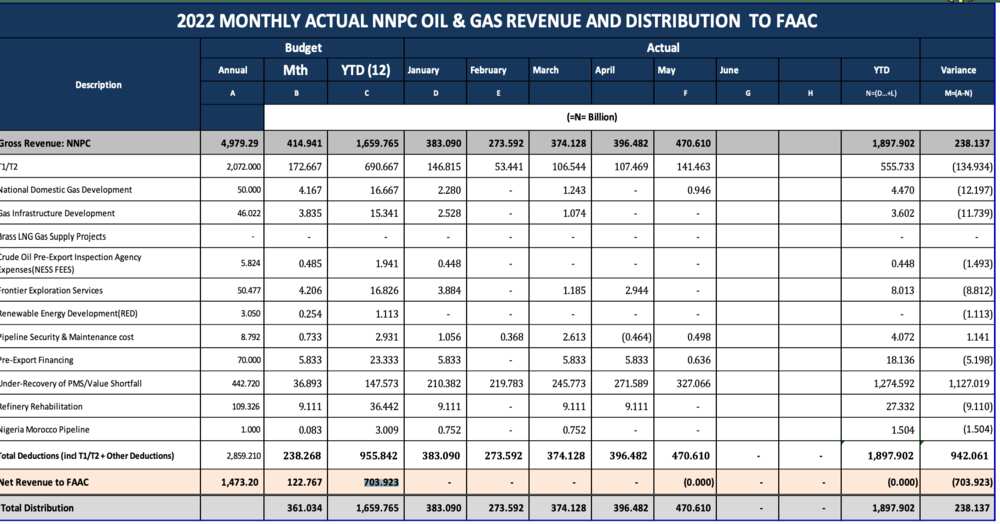1000x524 pixels.
Task: Click Pipeline Security & Maintenance cost label
Action: (x=67, y=337)
